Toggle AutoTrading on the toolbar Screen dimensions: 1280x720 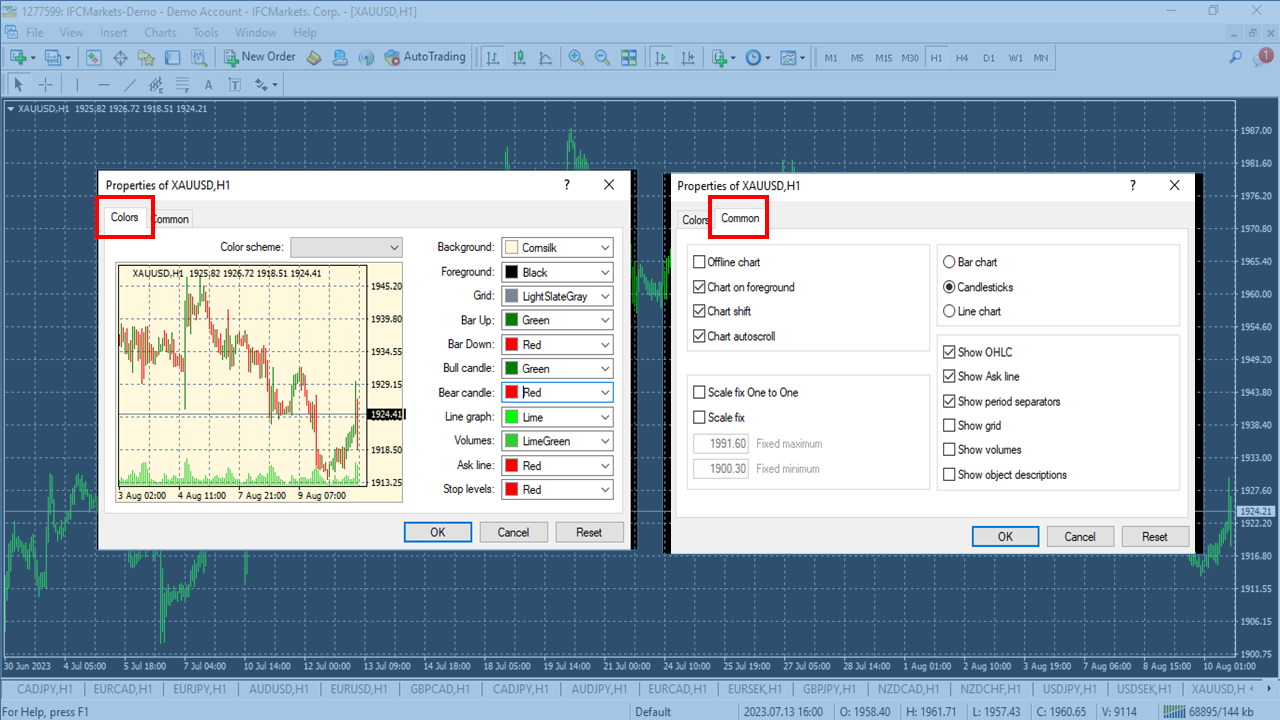(425, 57)
